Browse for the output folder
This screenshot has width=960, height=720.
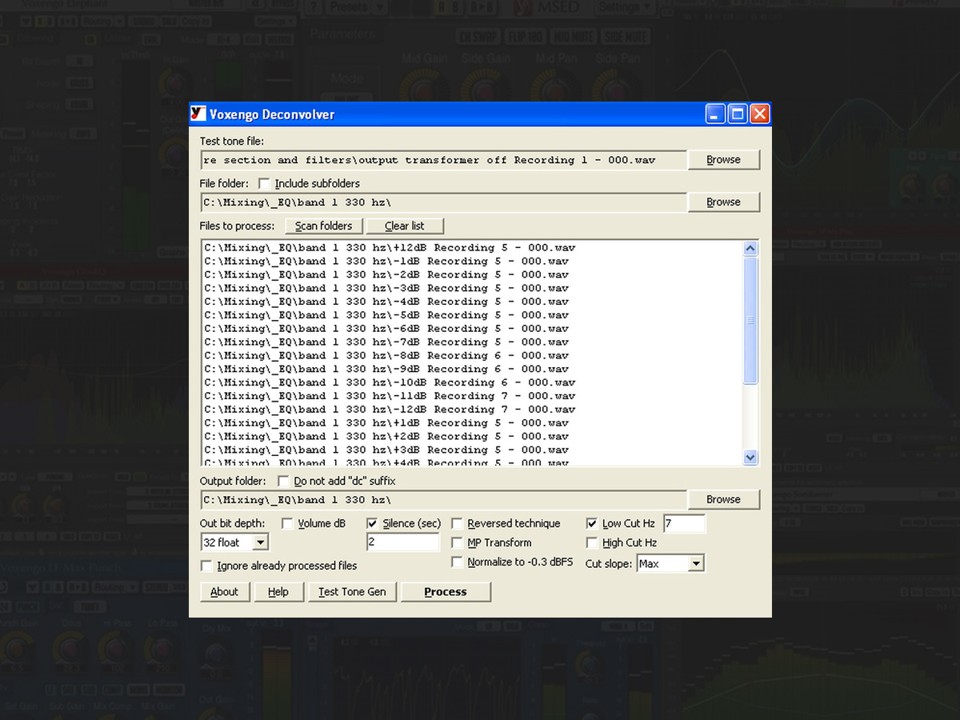(724, 500)
